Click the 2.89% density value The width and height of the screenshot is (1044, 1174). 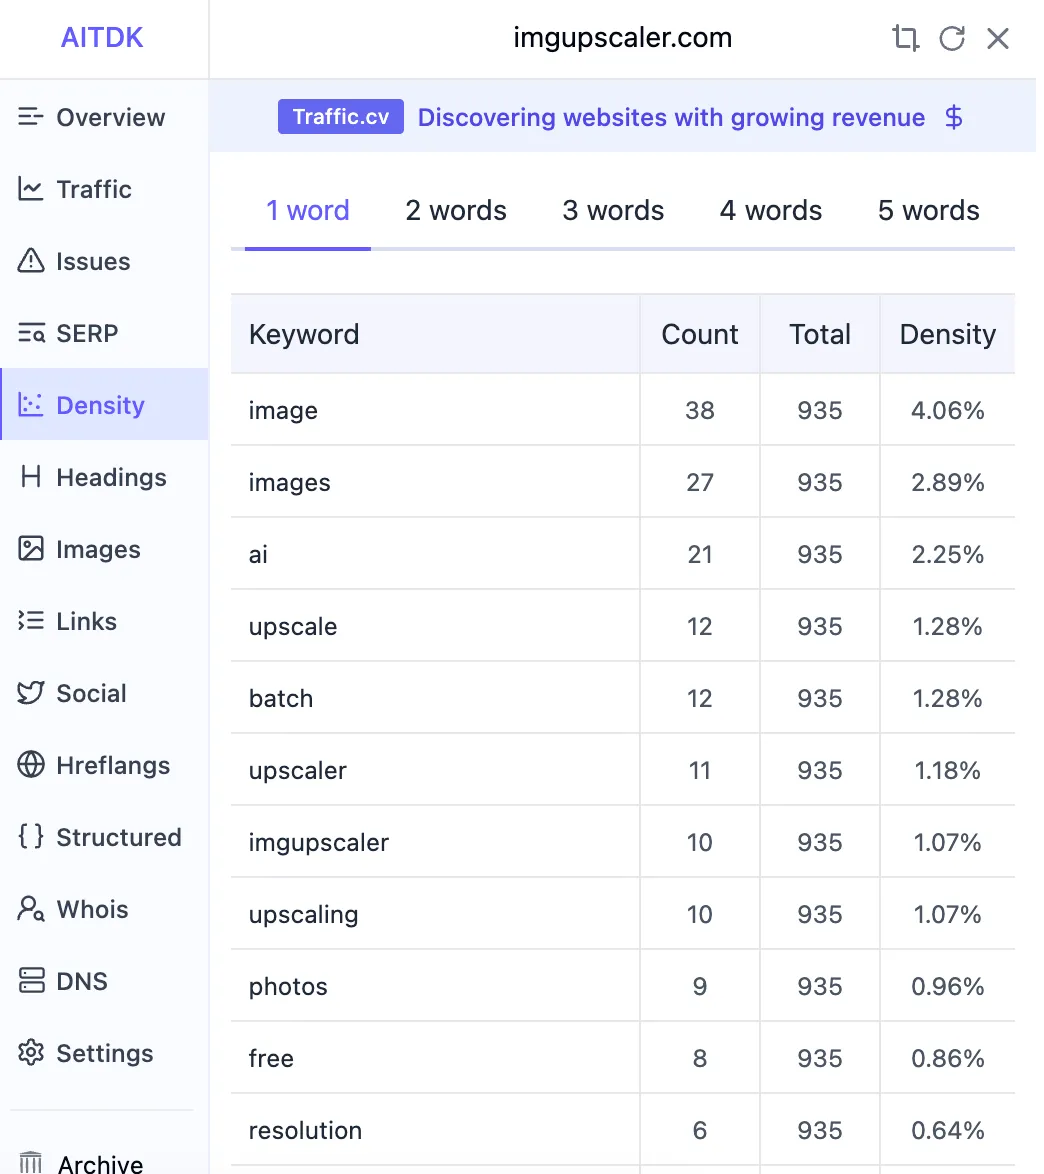click(x=947, y=482)
